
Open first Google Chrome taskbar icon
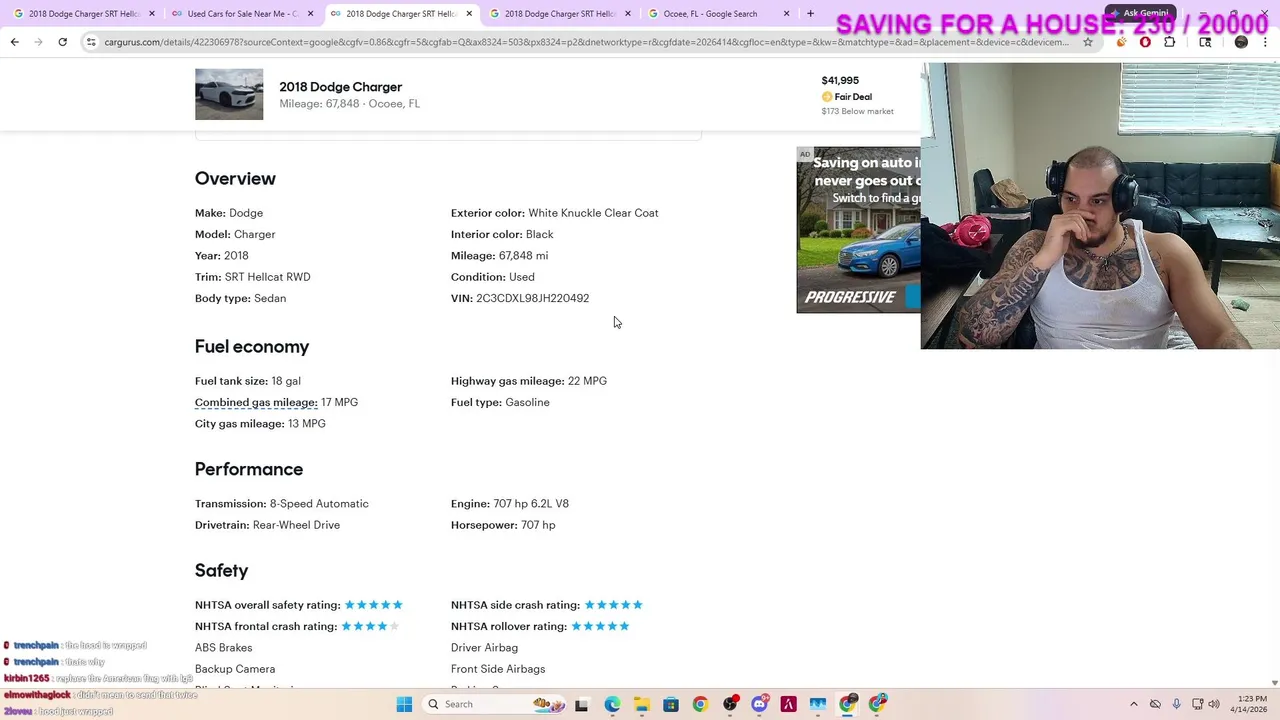coord(700,704)
